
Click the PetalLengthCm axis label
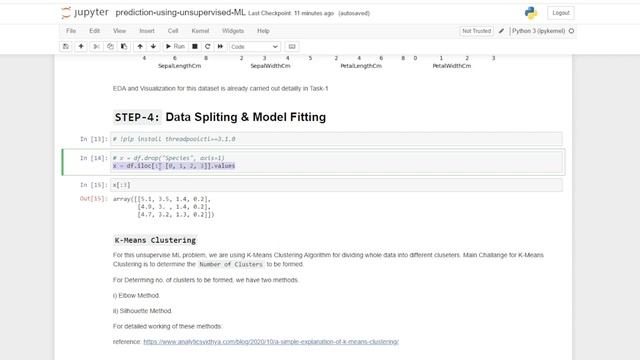tap(361, 66)
